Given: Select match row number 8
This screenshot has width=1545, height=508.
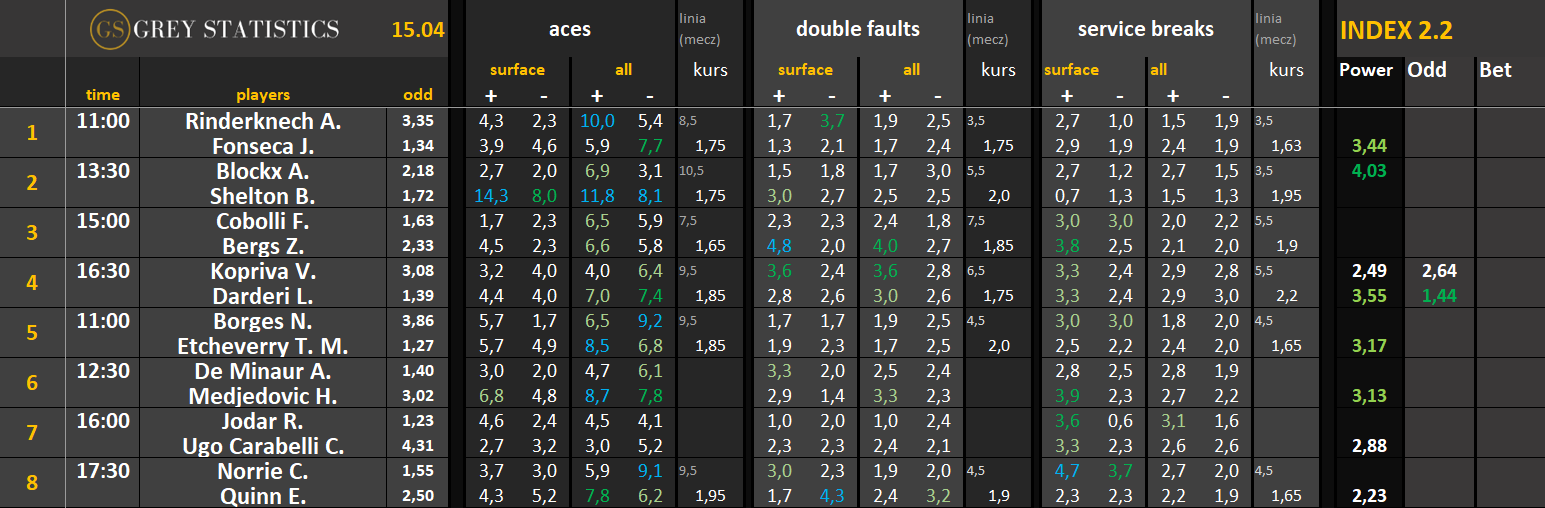Looking at the screenshot, I should click(x=32, y=483).
